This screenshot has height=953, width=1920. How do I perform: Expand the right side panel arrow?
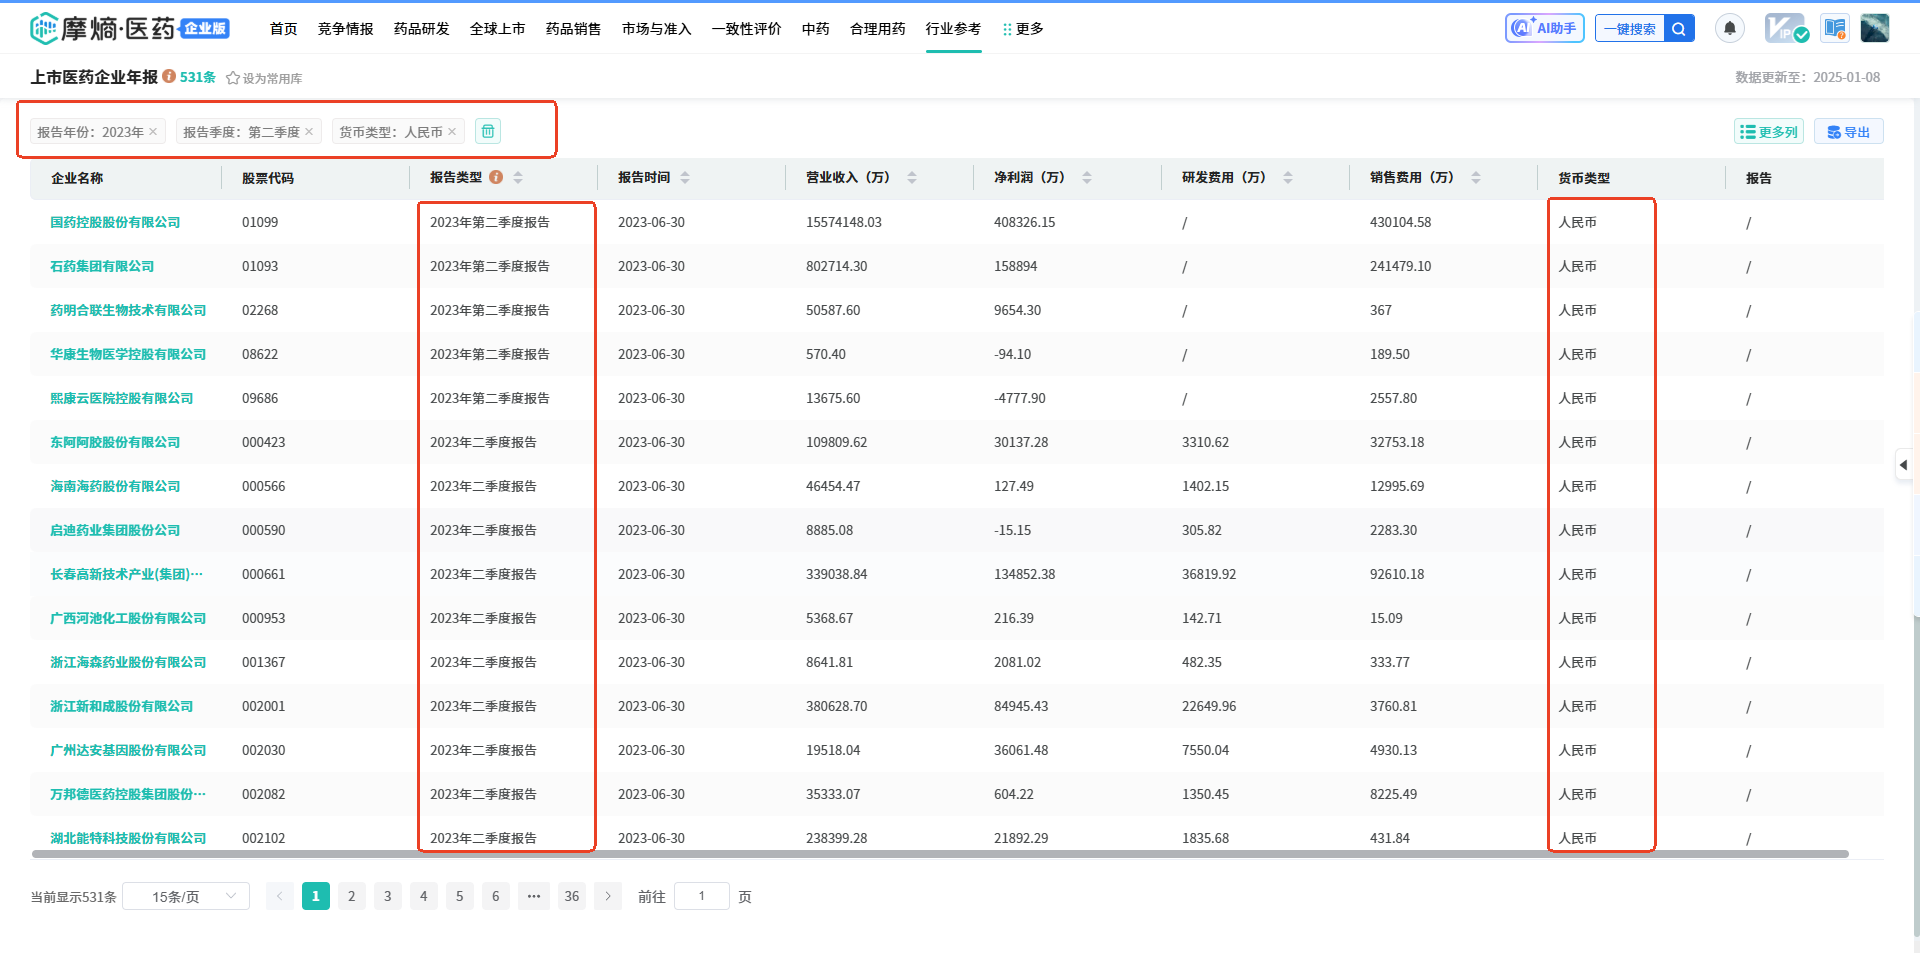click(1904, 465)
